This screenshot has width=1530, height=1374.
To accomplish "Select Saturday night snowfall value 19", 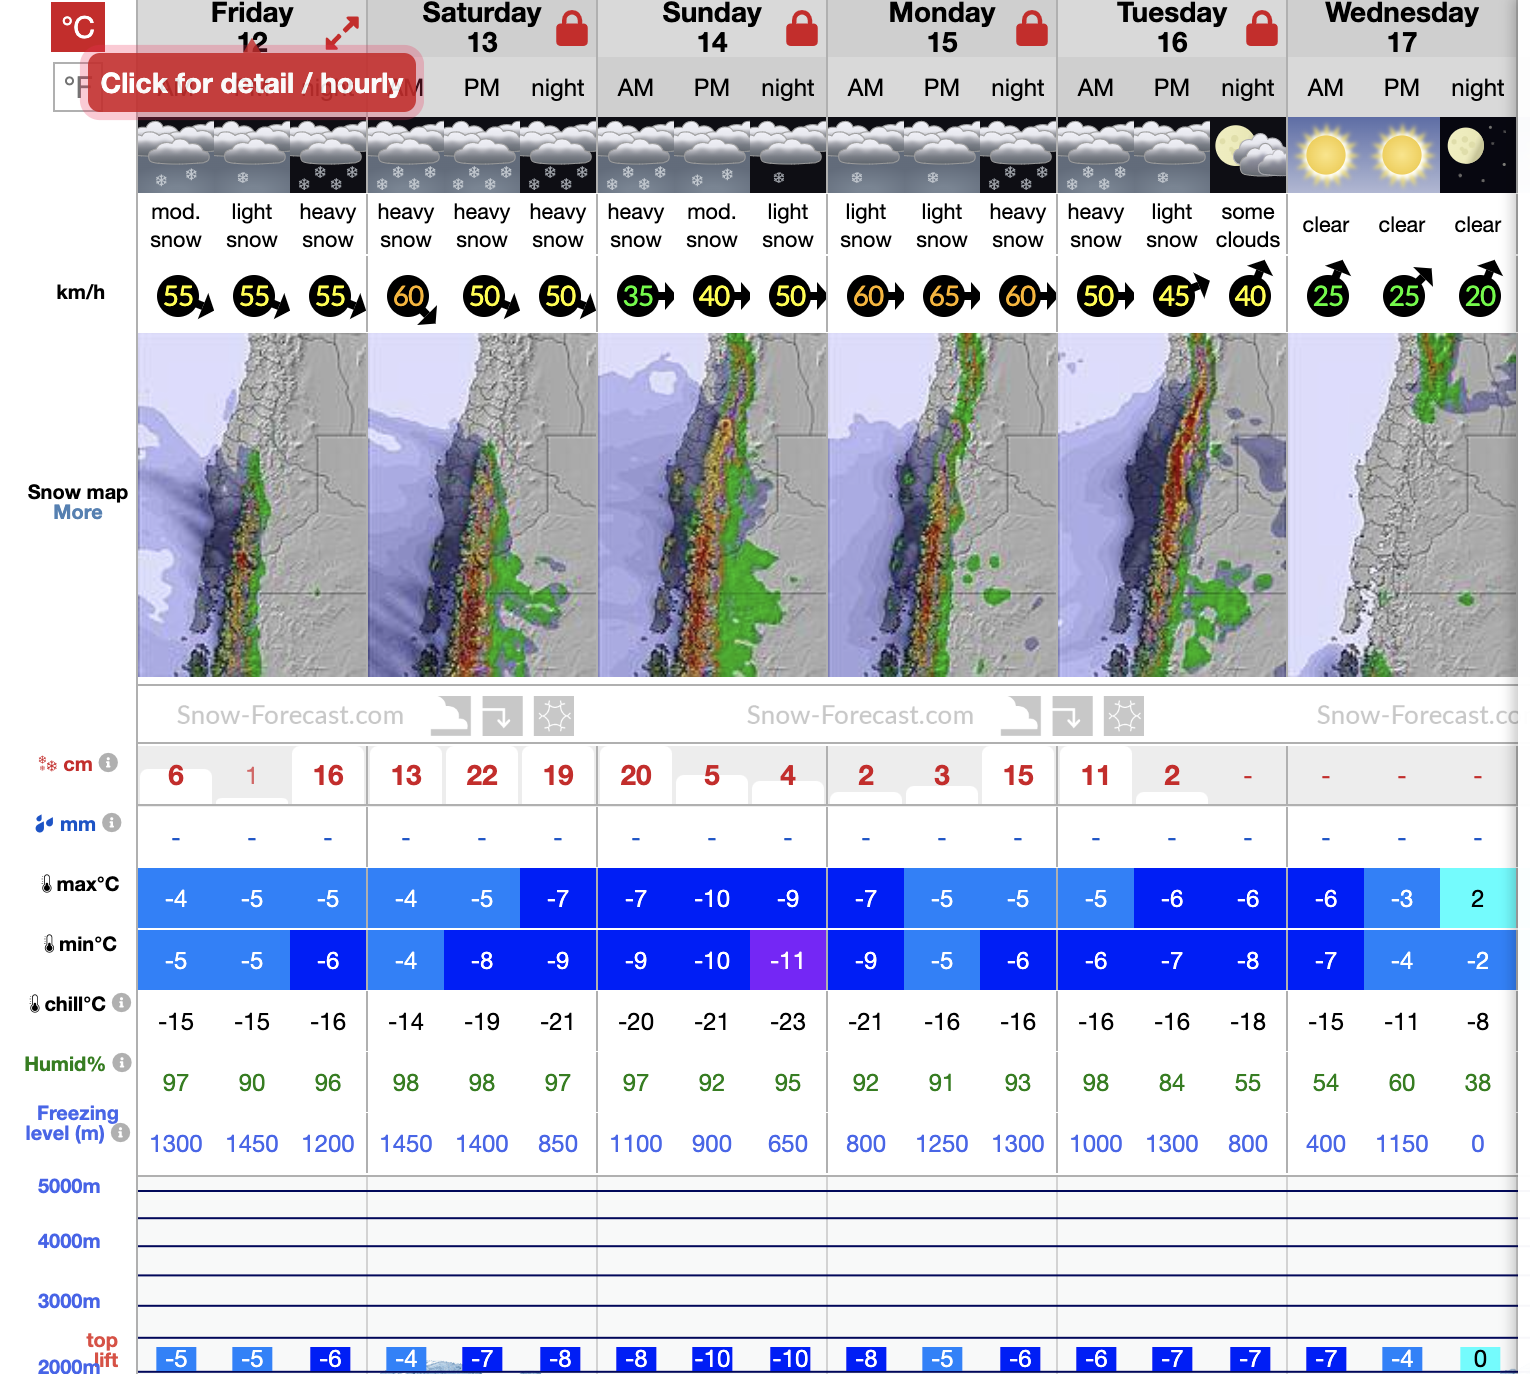I will 558,775.
